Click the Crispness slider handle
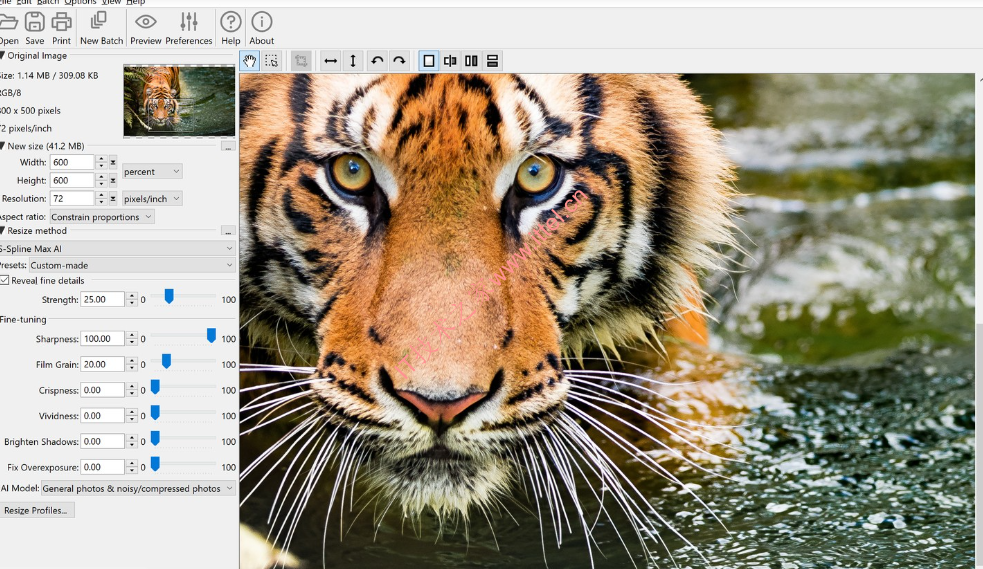This screenshot has width=983, height=569. click(155, 387)
